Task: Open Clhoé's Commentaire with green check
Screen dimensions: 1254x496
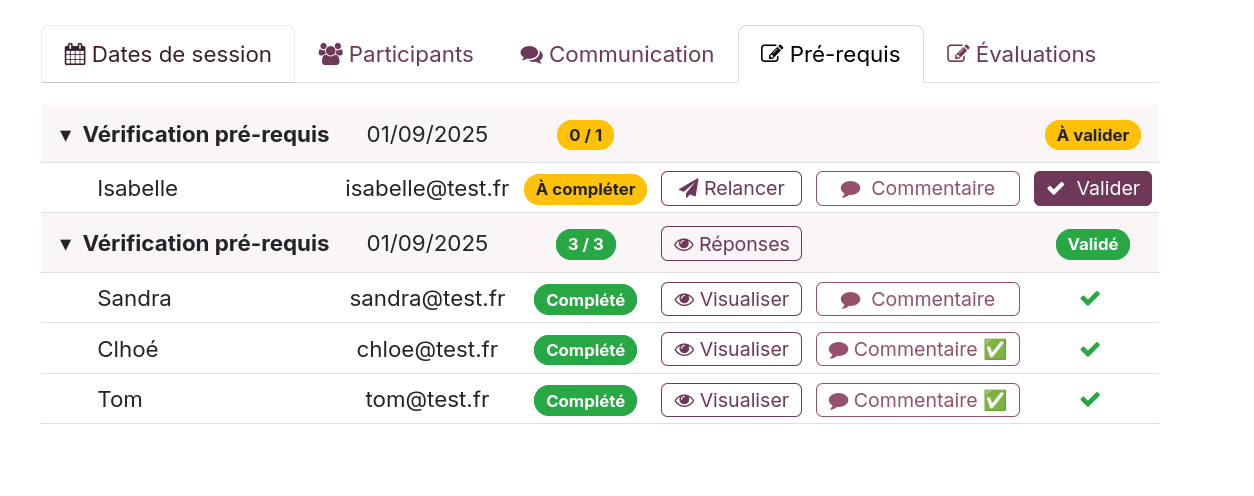Action: click(917, 350)
